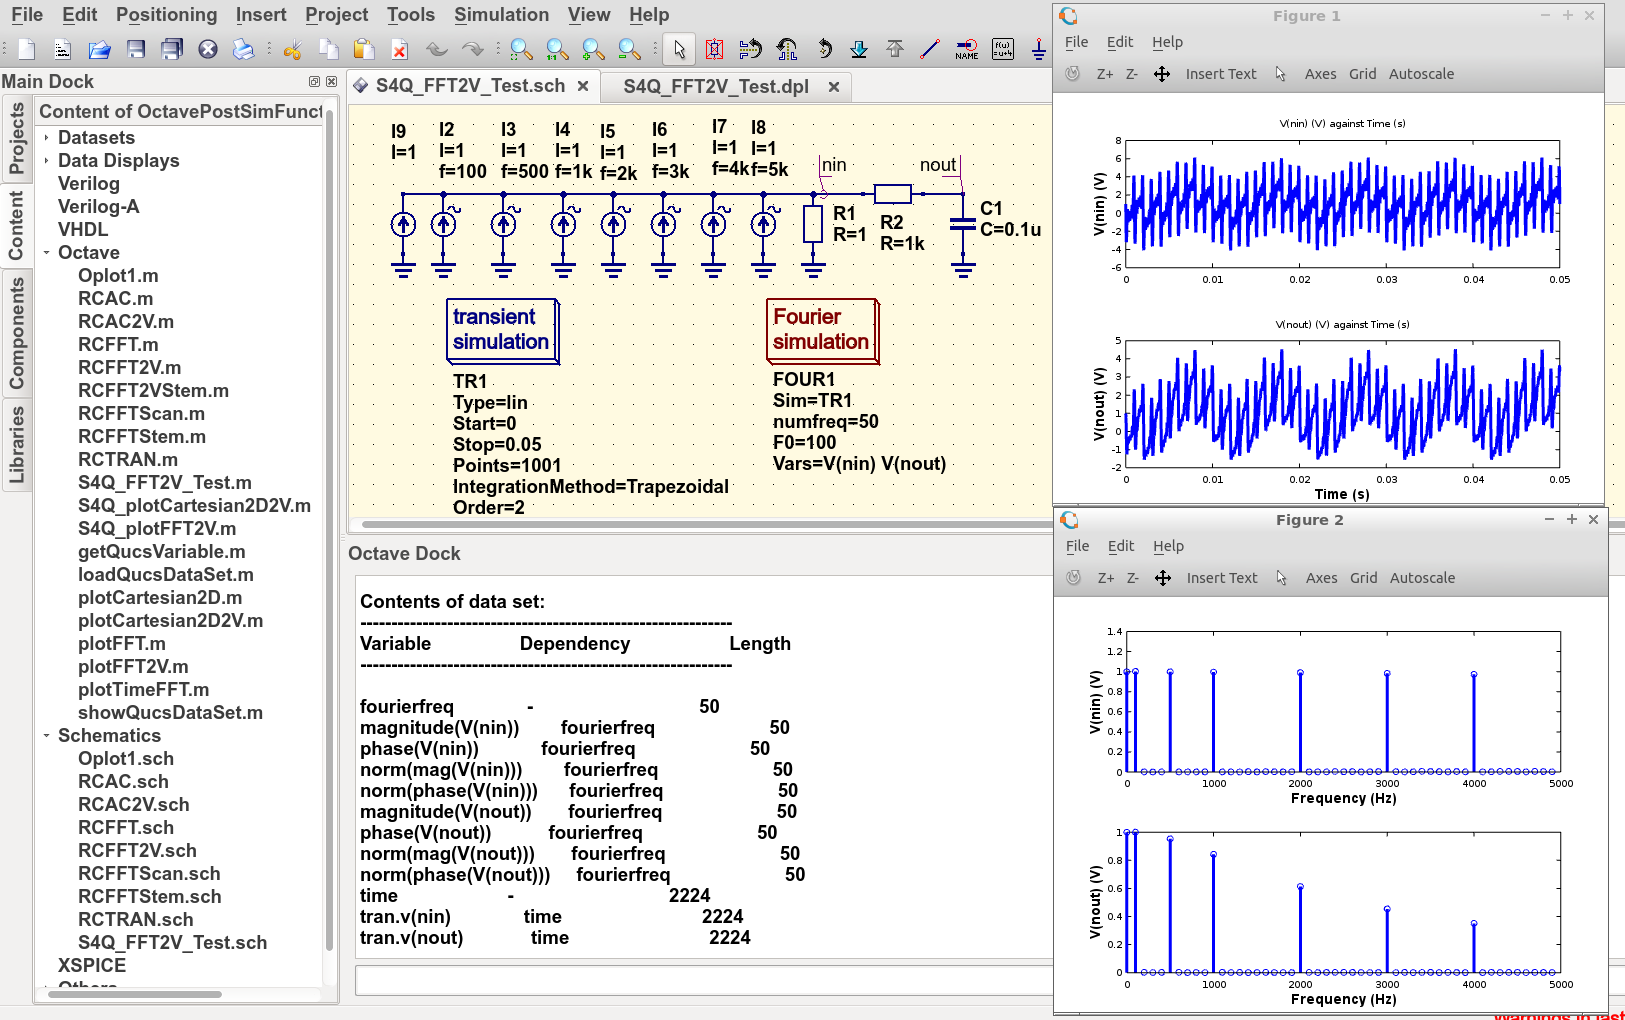Click Autoscale in Figure 2
Image resolution: width=1625 pixels, height=1020 pixels.
[x=1422, y=578]
